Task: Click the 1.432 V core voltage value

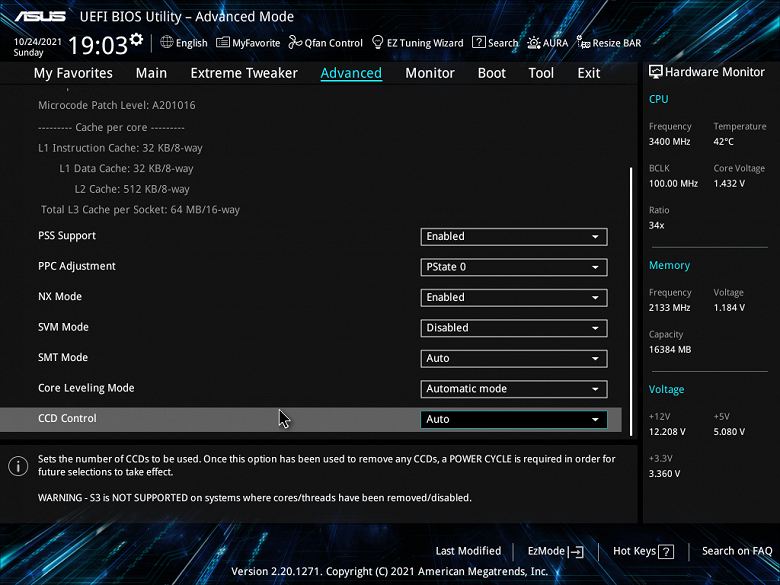Action: pos(729,184)
